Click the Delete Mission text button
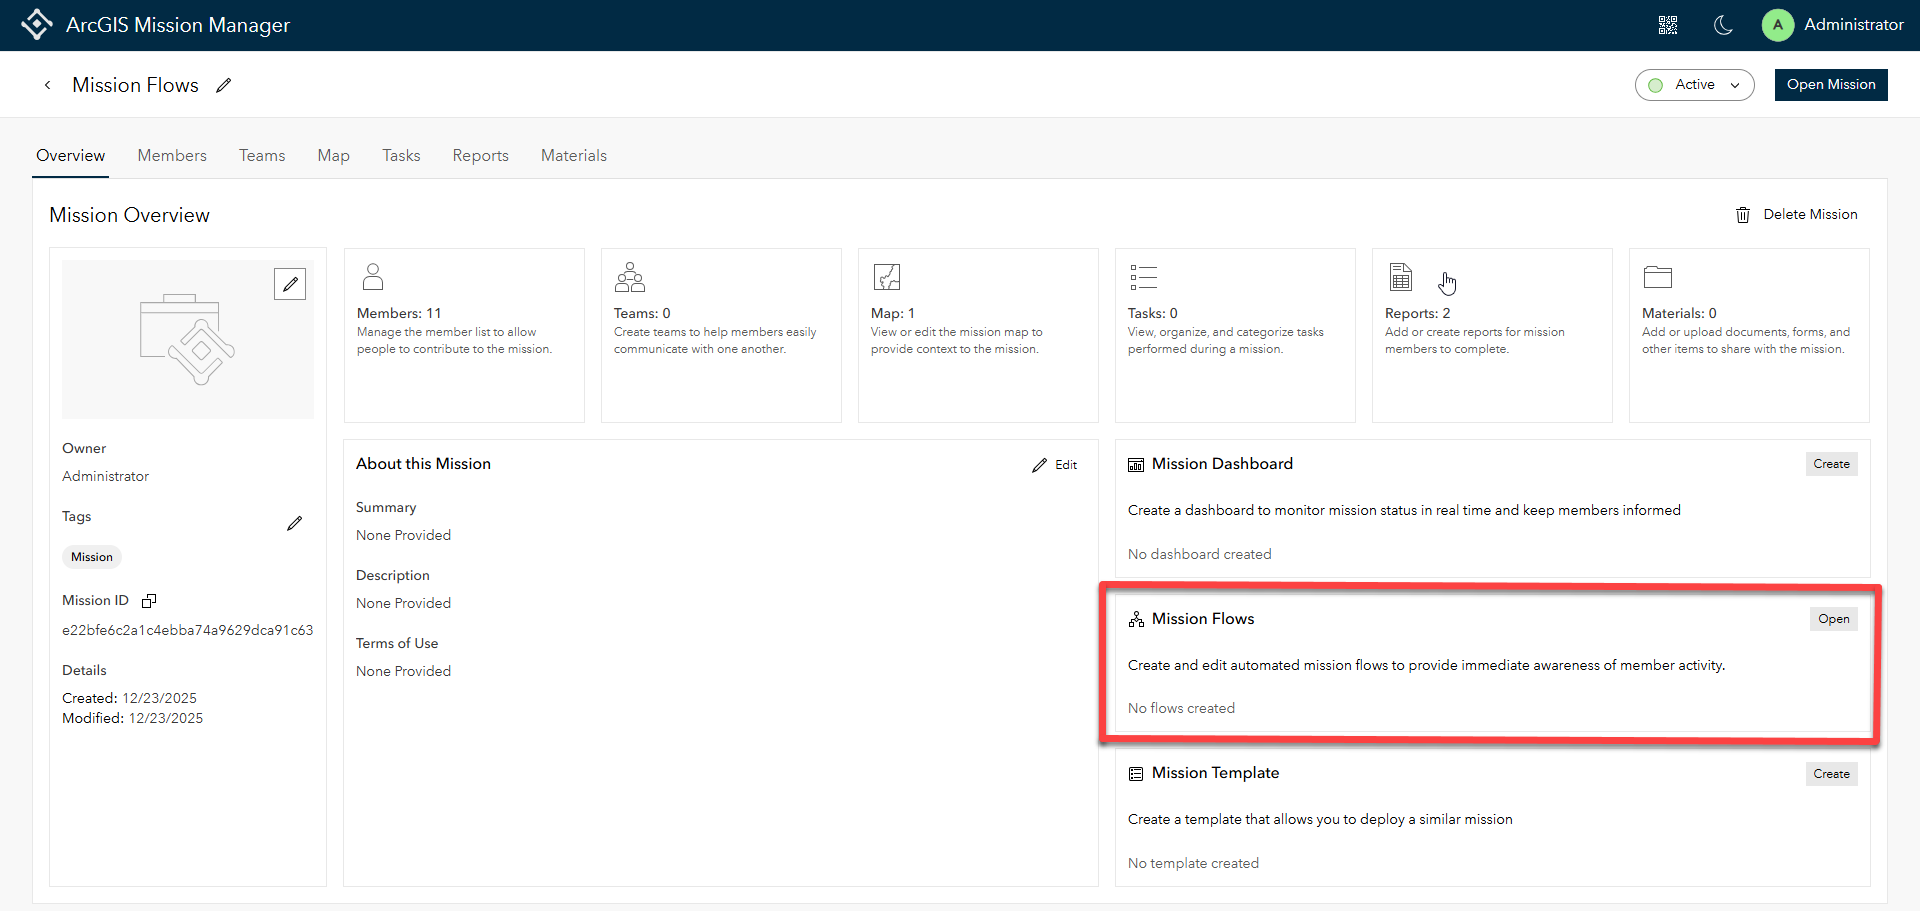This screenshot has width=1920, height=911. click(x=1811, y=214)
